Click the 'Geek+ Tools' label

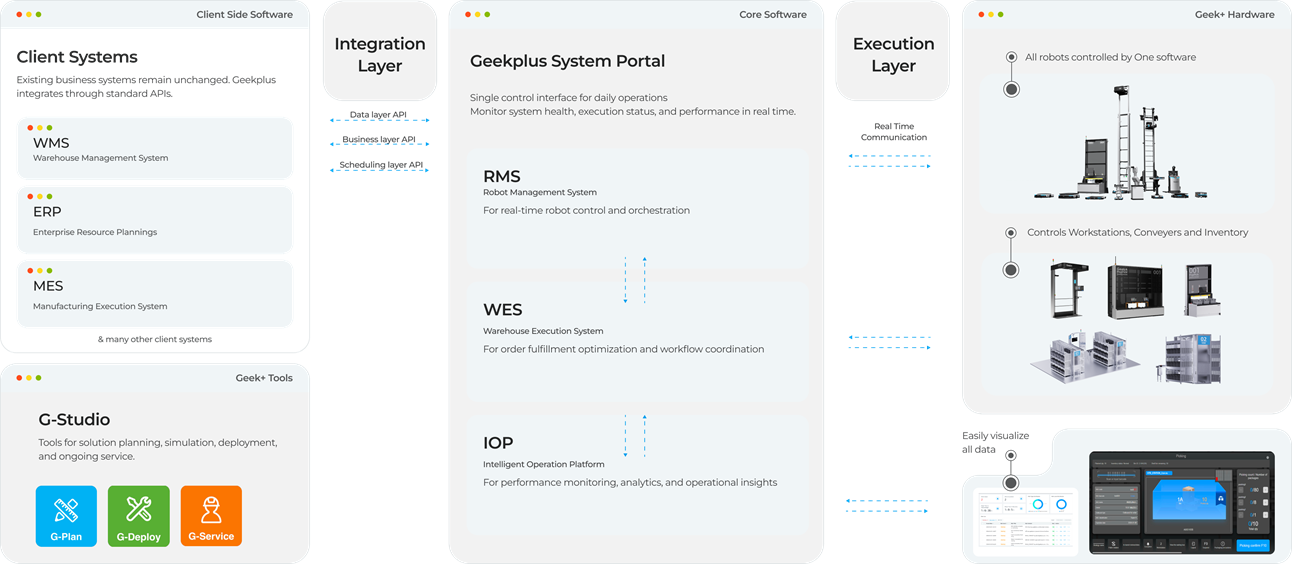point(264,378)
